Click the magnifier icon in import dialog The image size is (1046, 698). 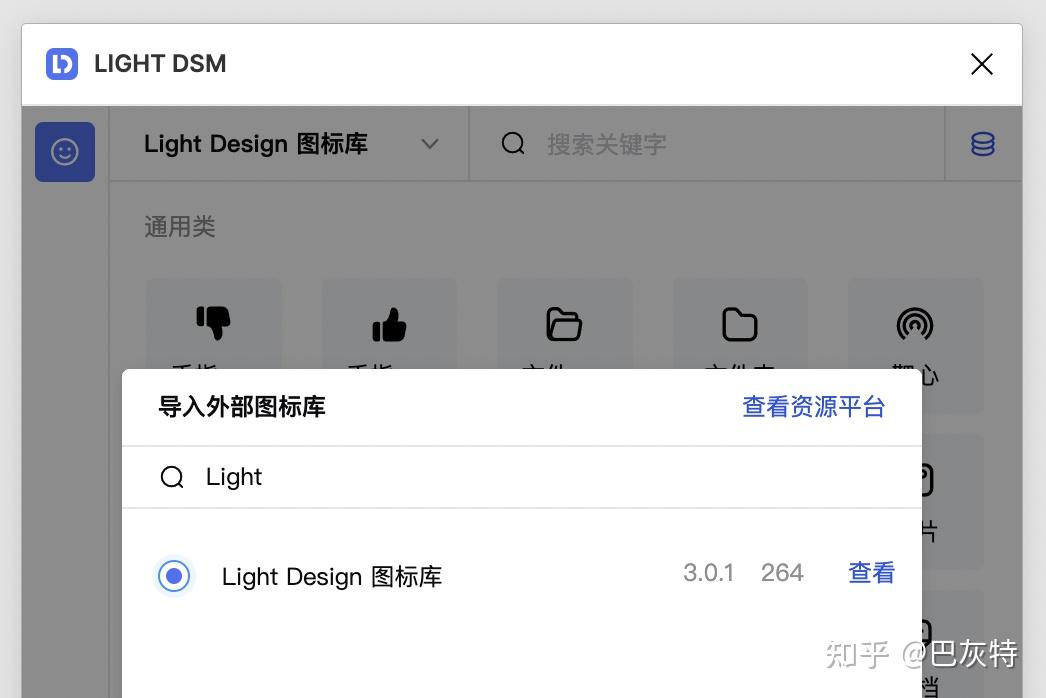[172, 477]
